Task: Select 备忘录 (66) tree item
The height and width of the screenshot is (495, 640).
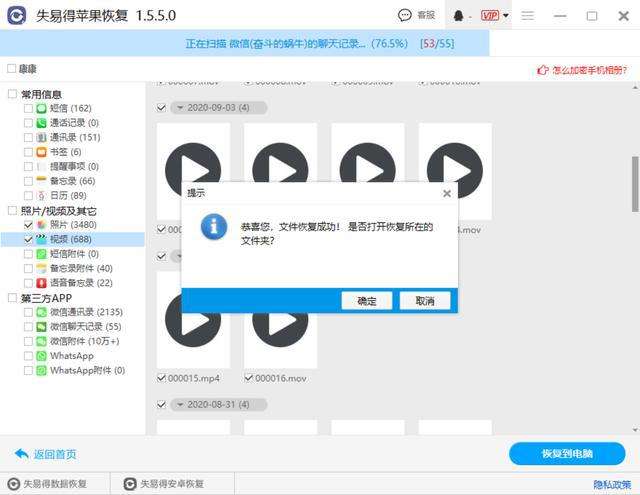Action: coord(72,181)
